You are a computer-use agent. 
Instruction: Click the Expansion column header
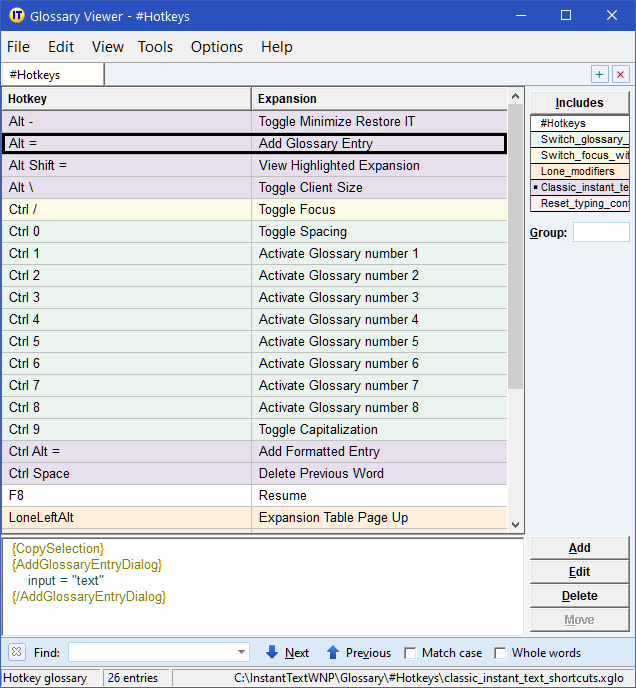tap(380, 99)
